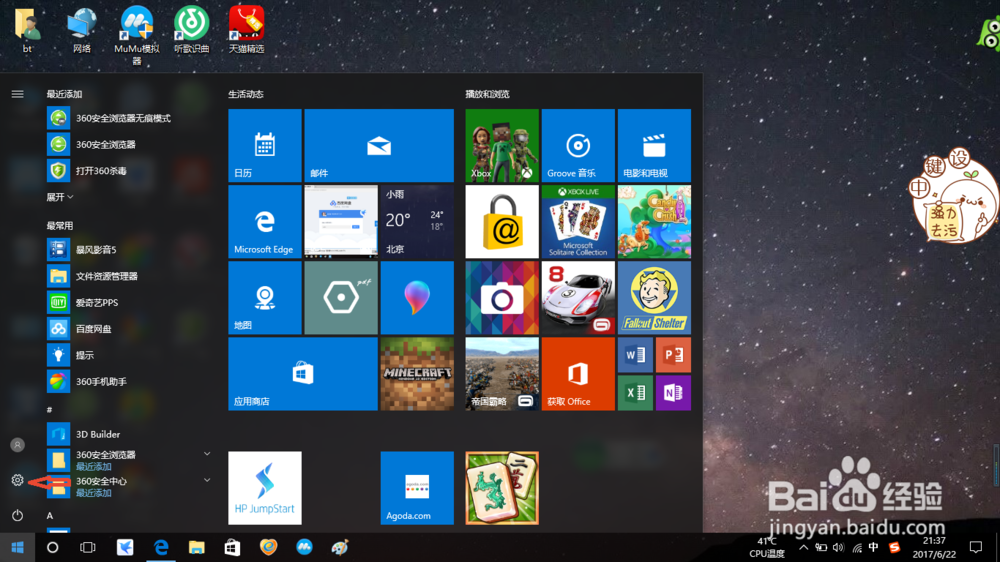1000x562 pixels.
Task: Open the 电影和电视 tile
Action: coord(654,145)
